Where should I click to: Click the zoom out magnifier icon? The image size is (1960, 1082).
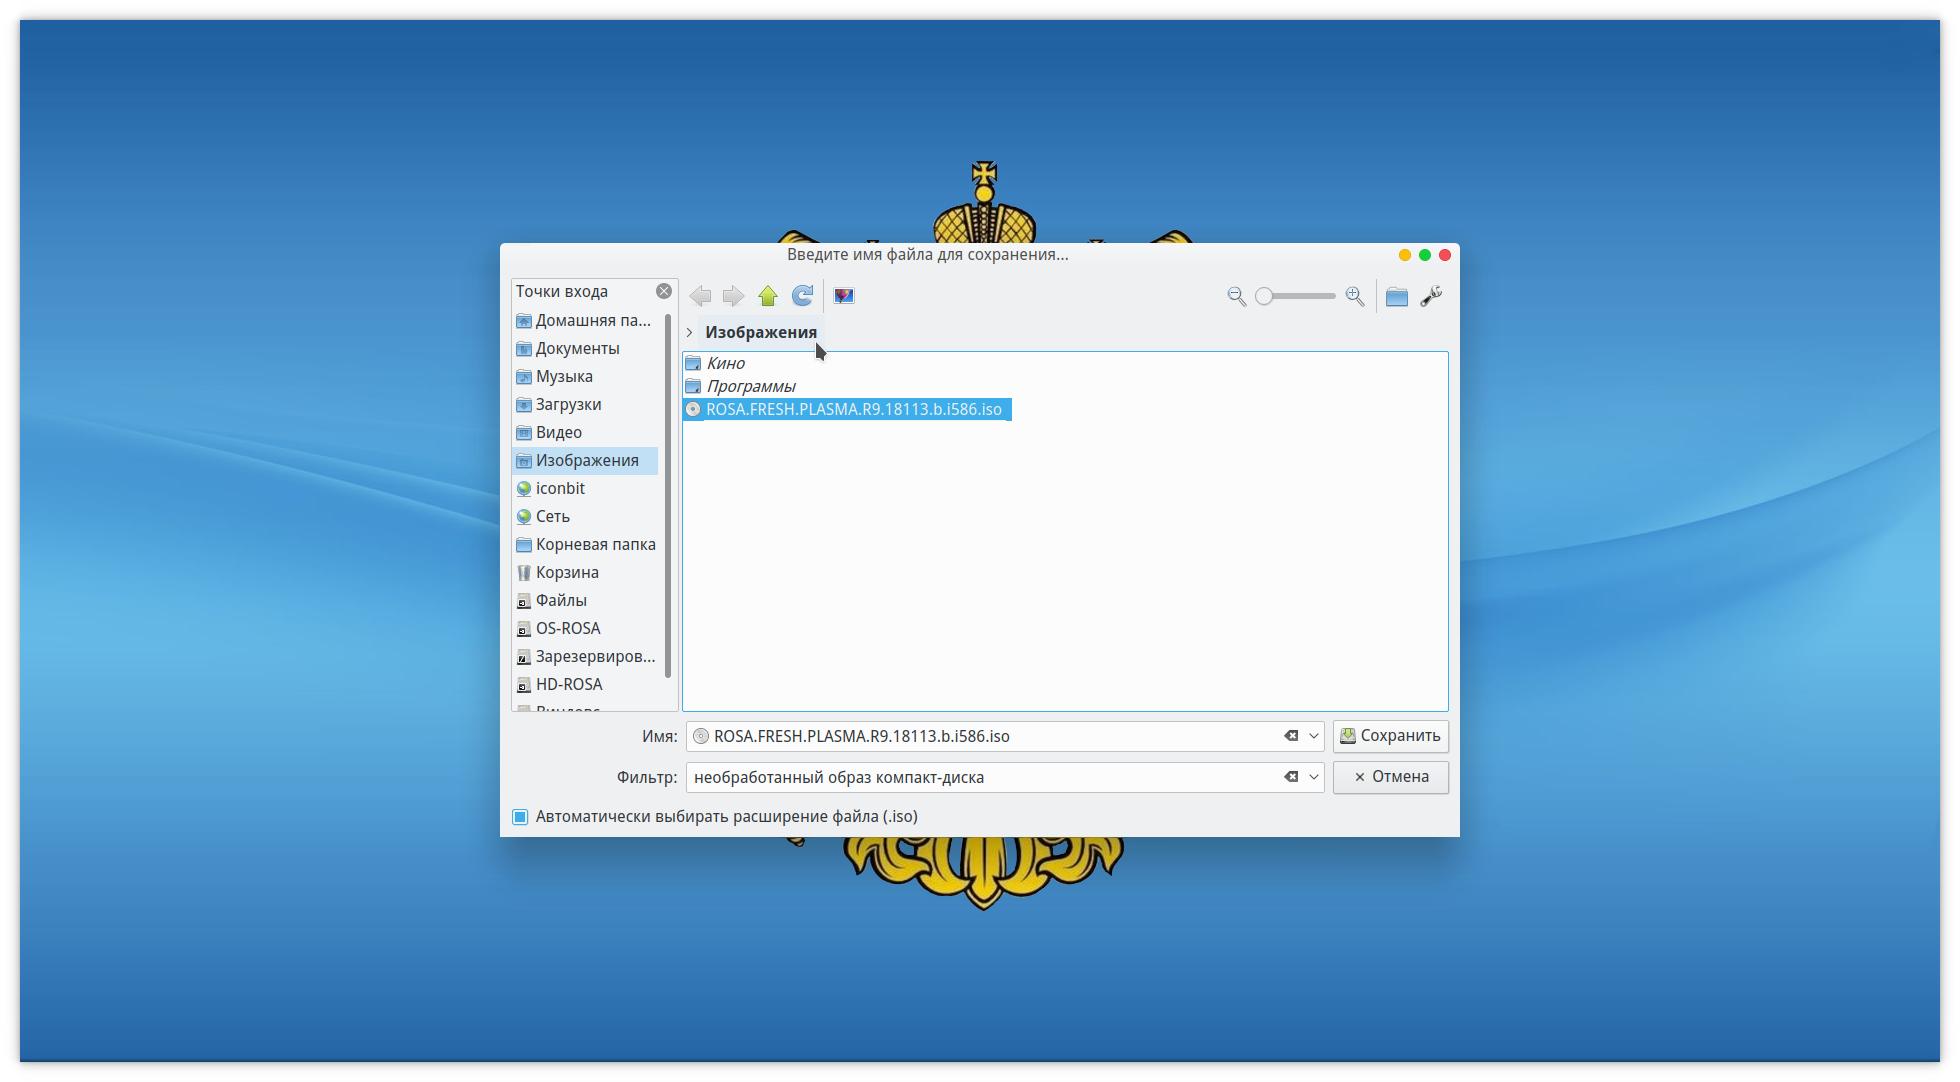point(1236,296)
